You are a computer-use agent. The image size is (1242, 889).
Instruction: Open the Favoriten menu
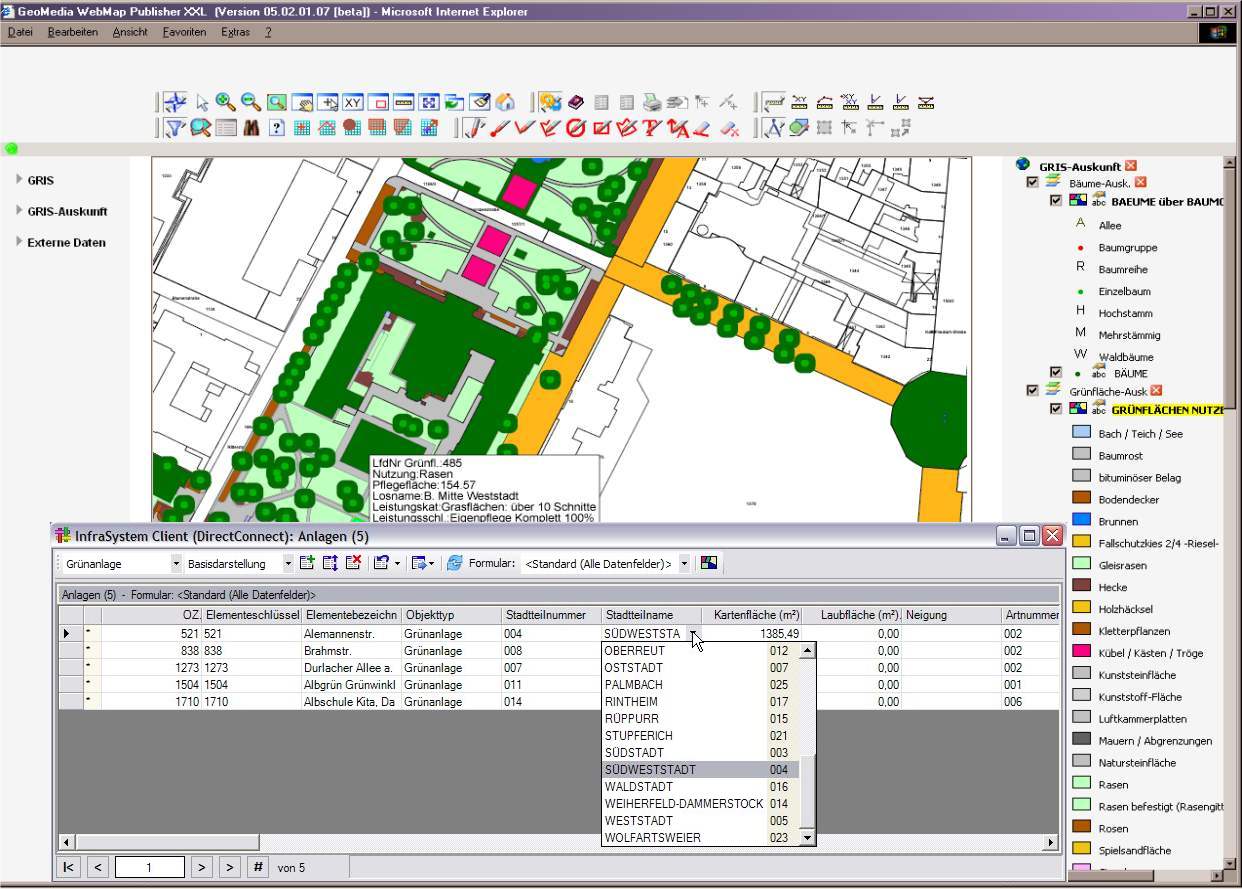pyautogui.click(x=184, y=32)
